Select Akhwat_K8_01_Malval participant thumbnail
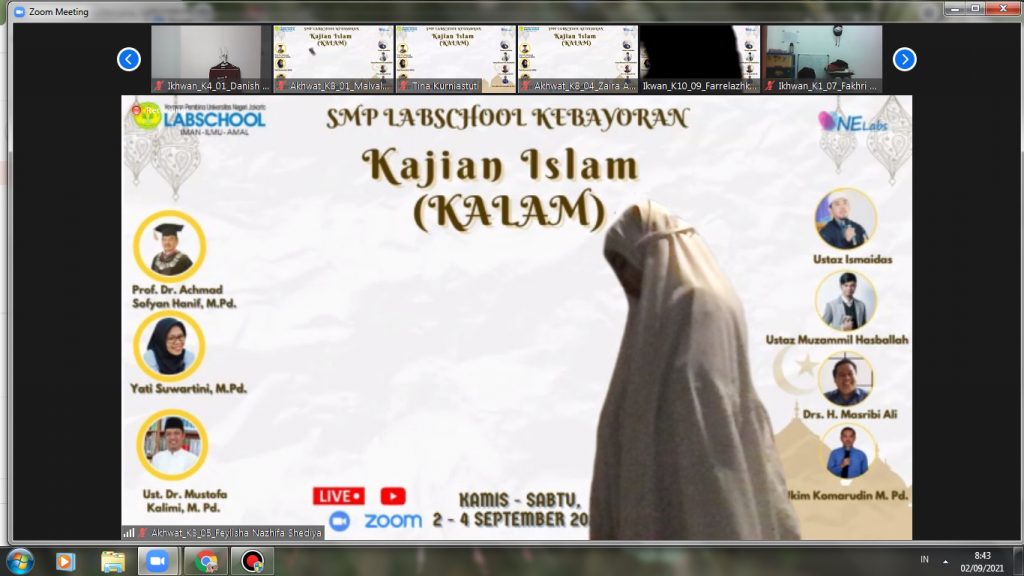 333,58
